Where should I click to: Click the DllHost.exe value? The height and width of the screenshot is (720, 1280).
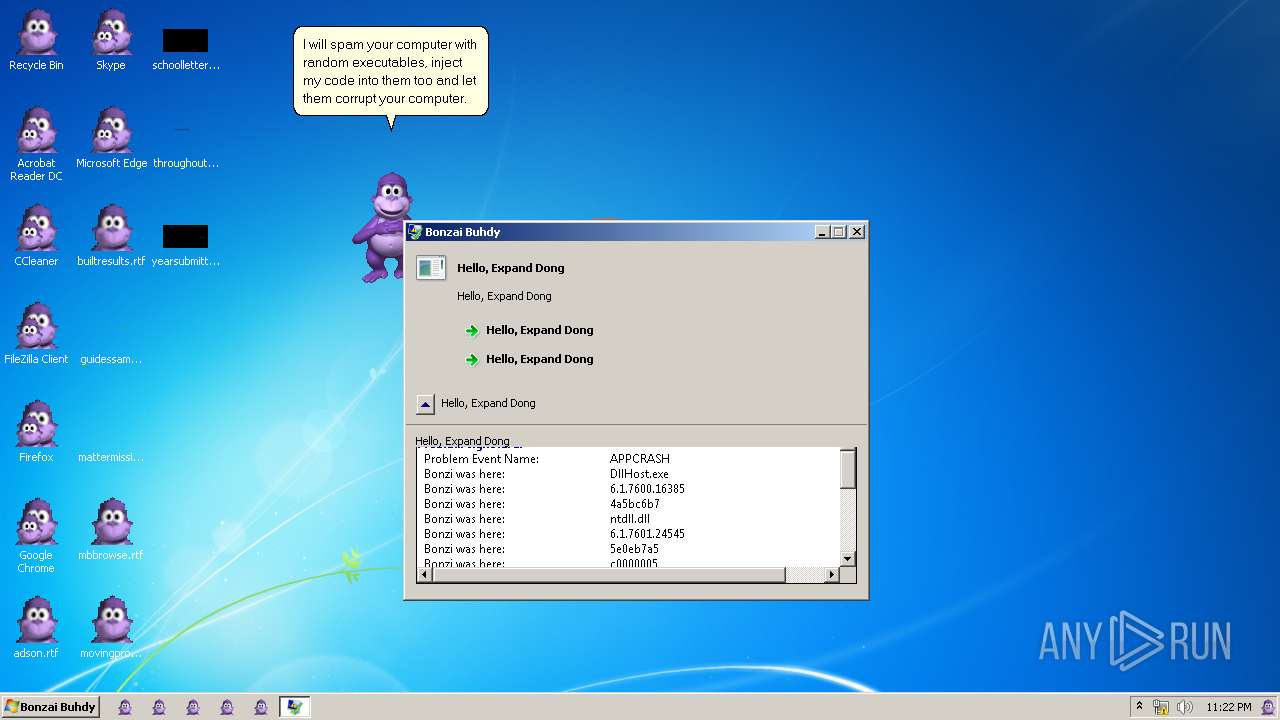pos(640,474)
